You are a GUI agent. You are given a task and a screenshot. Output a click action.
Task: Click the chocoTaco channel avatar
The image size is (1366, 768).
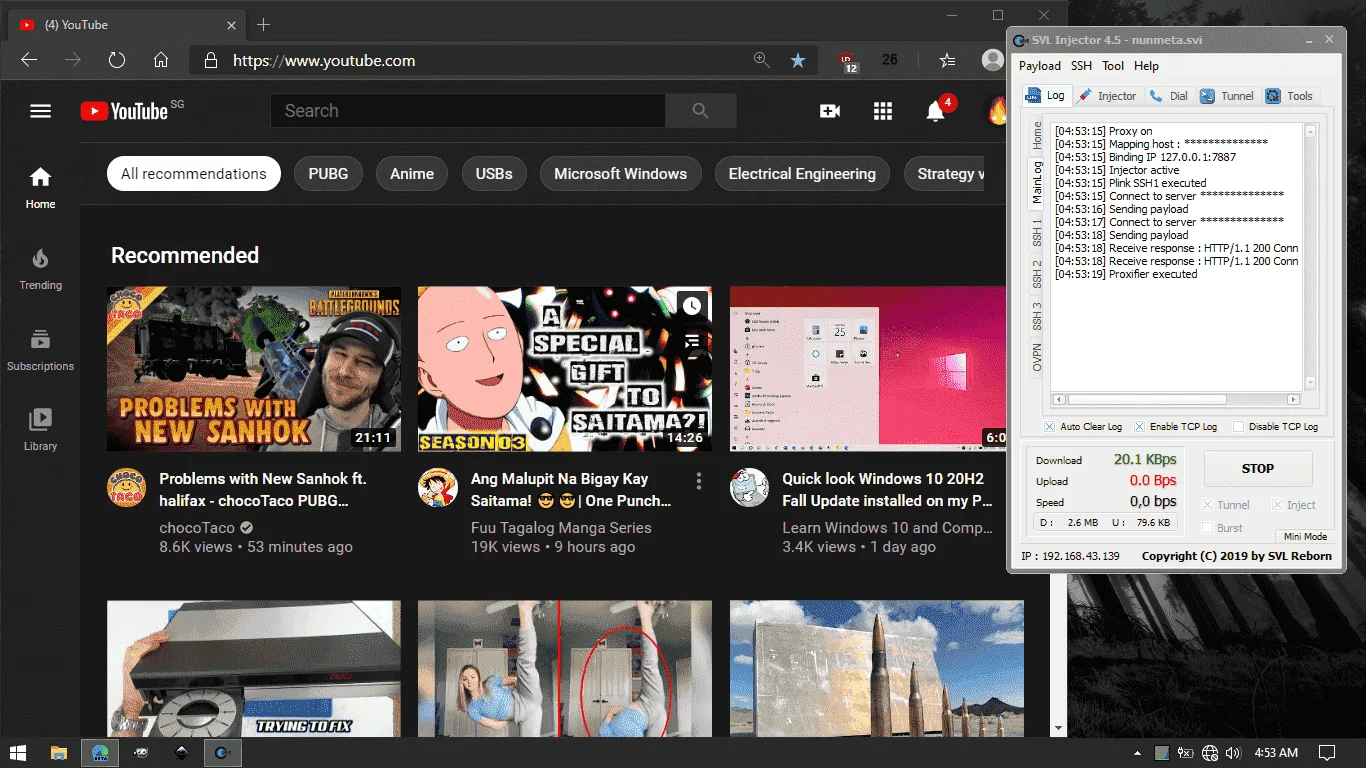tap(127, 488)
